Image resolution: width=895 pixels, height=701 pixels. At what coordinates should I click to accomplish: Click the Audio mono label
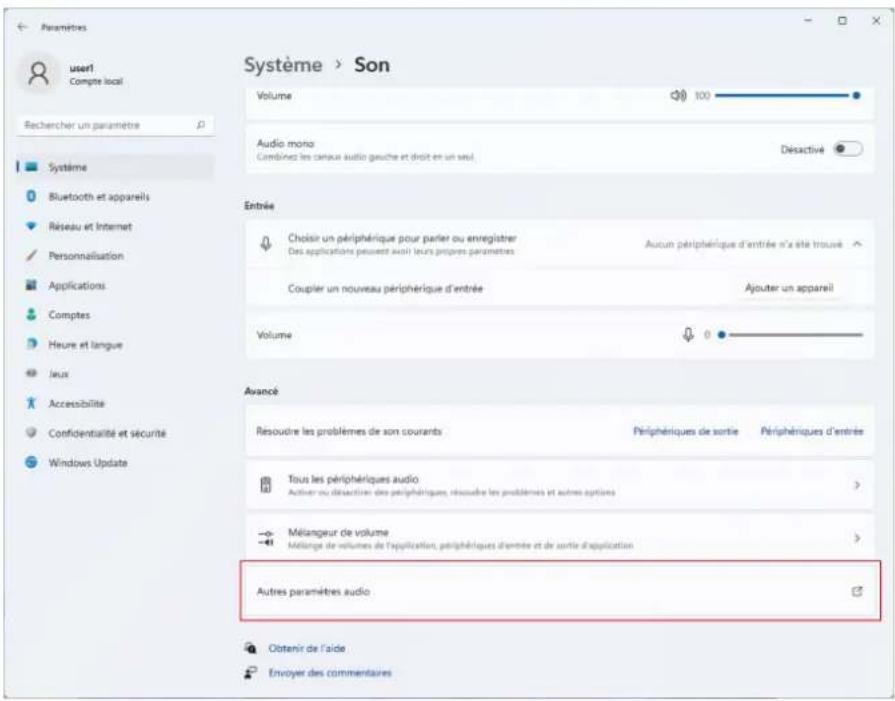click(x=285, y=144)
